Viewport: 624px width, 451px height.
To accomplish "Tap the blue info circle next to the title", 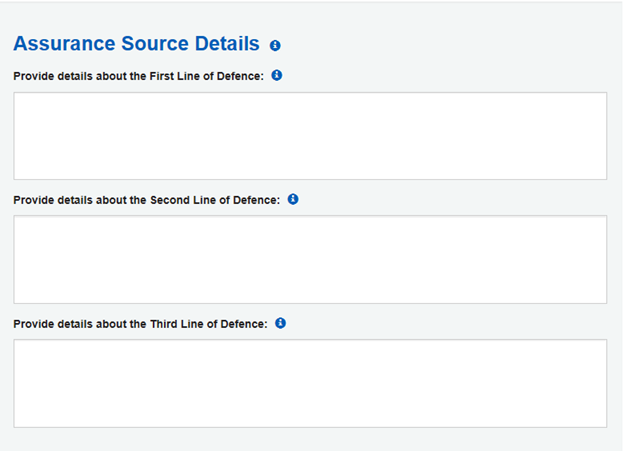I will click(275, 45).
